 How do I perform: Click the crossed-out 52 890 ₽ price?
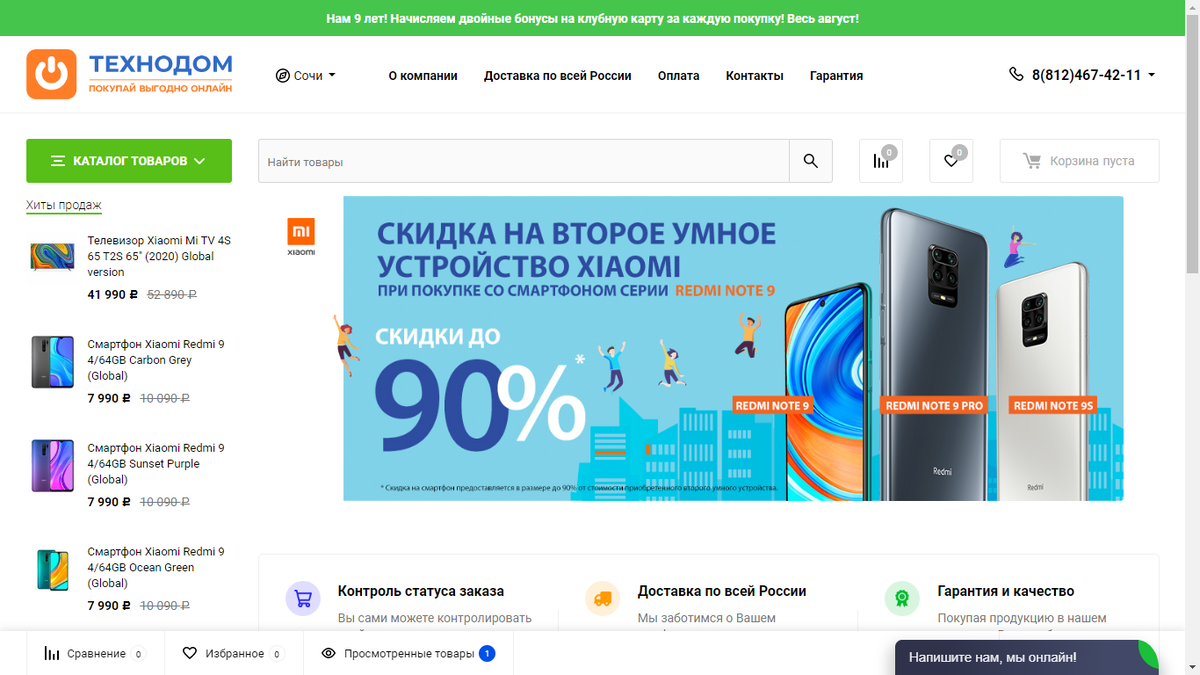tap(172, 295)
